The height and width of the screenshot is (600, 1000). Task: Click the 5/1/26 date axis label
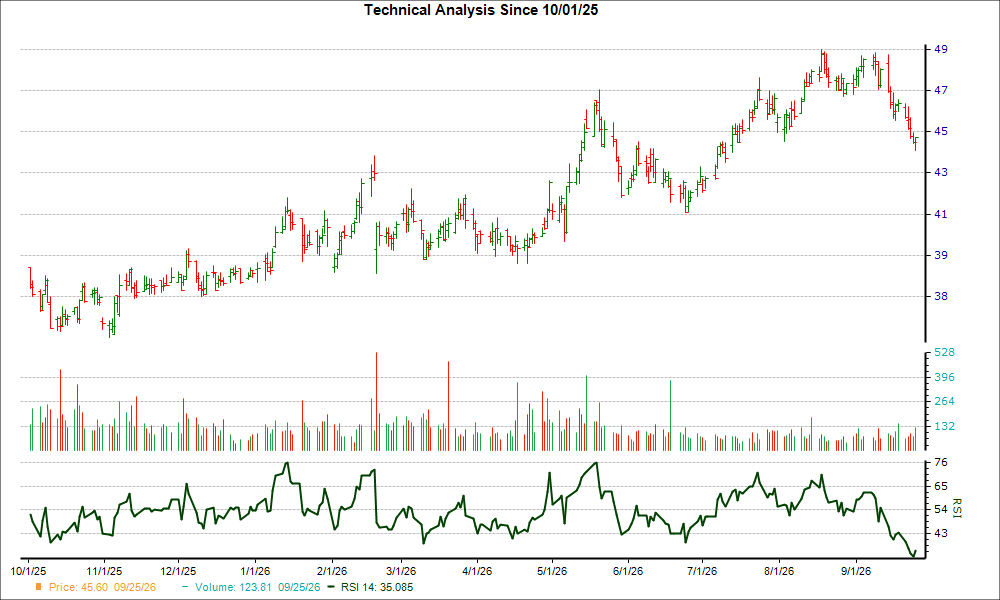pyautogui.click(x=552, y=571)
